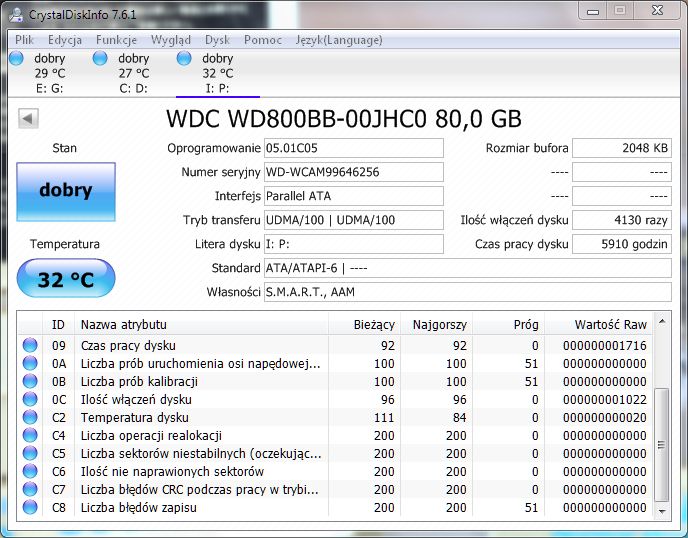Click the Bieżący column header
688x538 pixels.
click(x=365, y=325)
